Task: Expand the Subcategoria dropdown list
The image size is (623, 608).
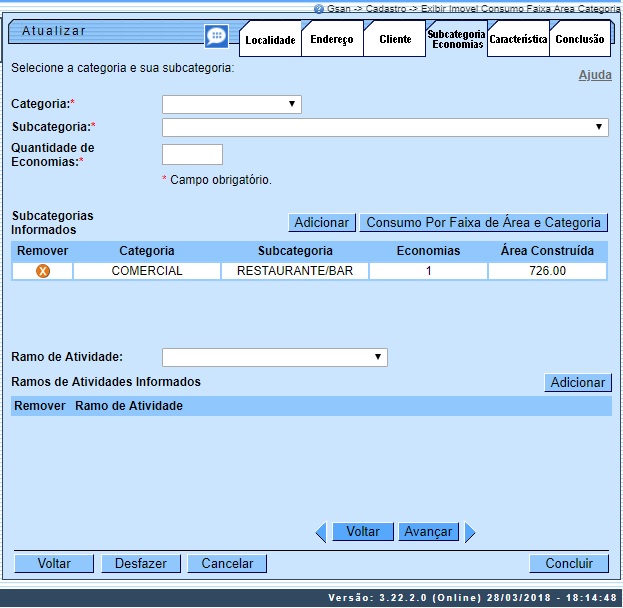Action: click(385, 127)
